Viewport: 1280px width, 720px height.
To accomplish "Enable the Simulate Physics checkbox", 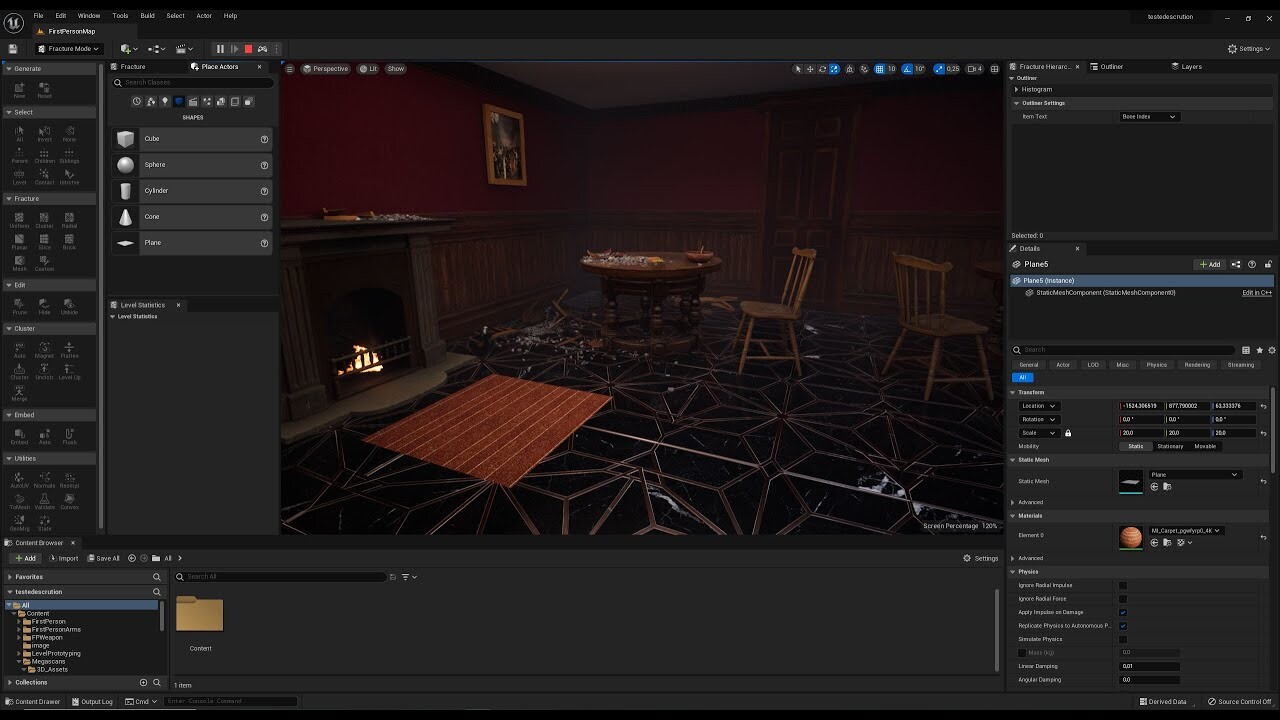I will [x=1124, y=639].
